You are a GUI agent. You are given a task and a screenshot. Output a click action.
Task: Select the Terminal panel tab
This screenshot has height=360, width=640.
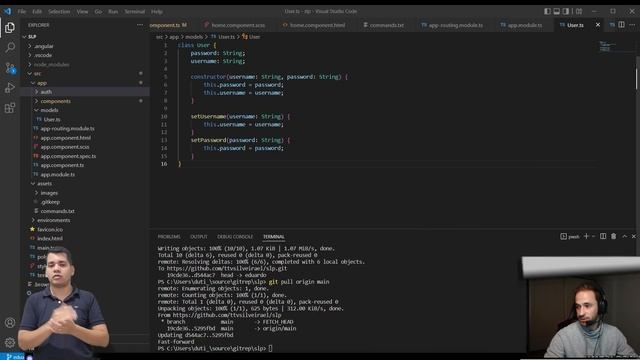tap(273, 237)
